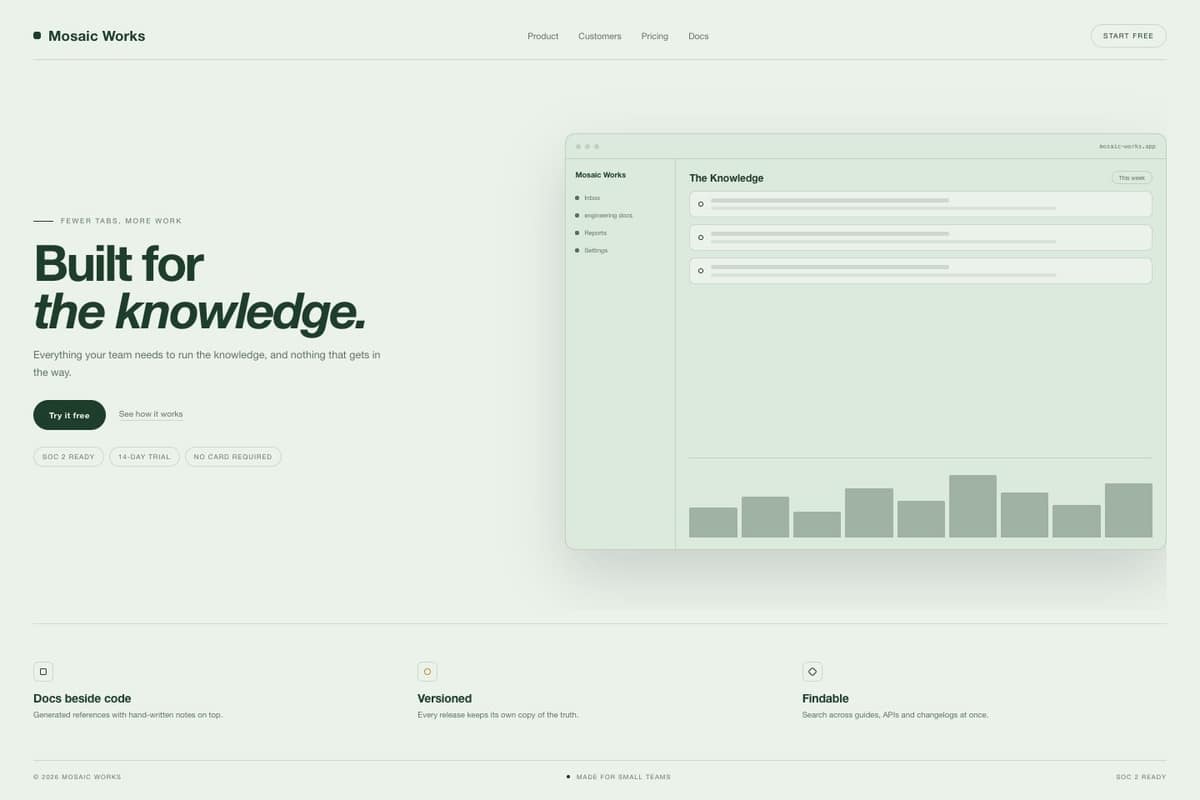Click the circle icon above Versioned
This screenshot has width=1200, height=800.
pos(427,672)
